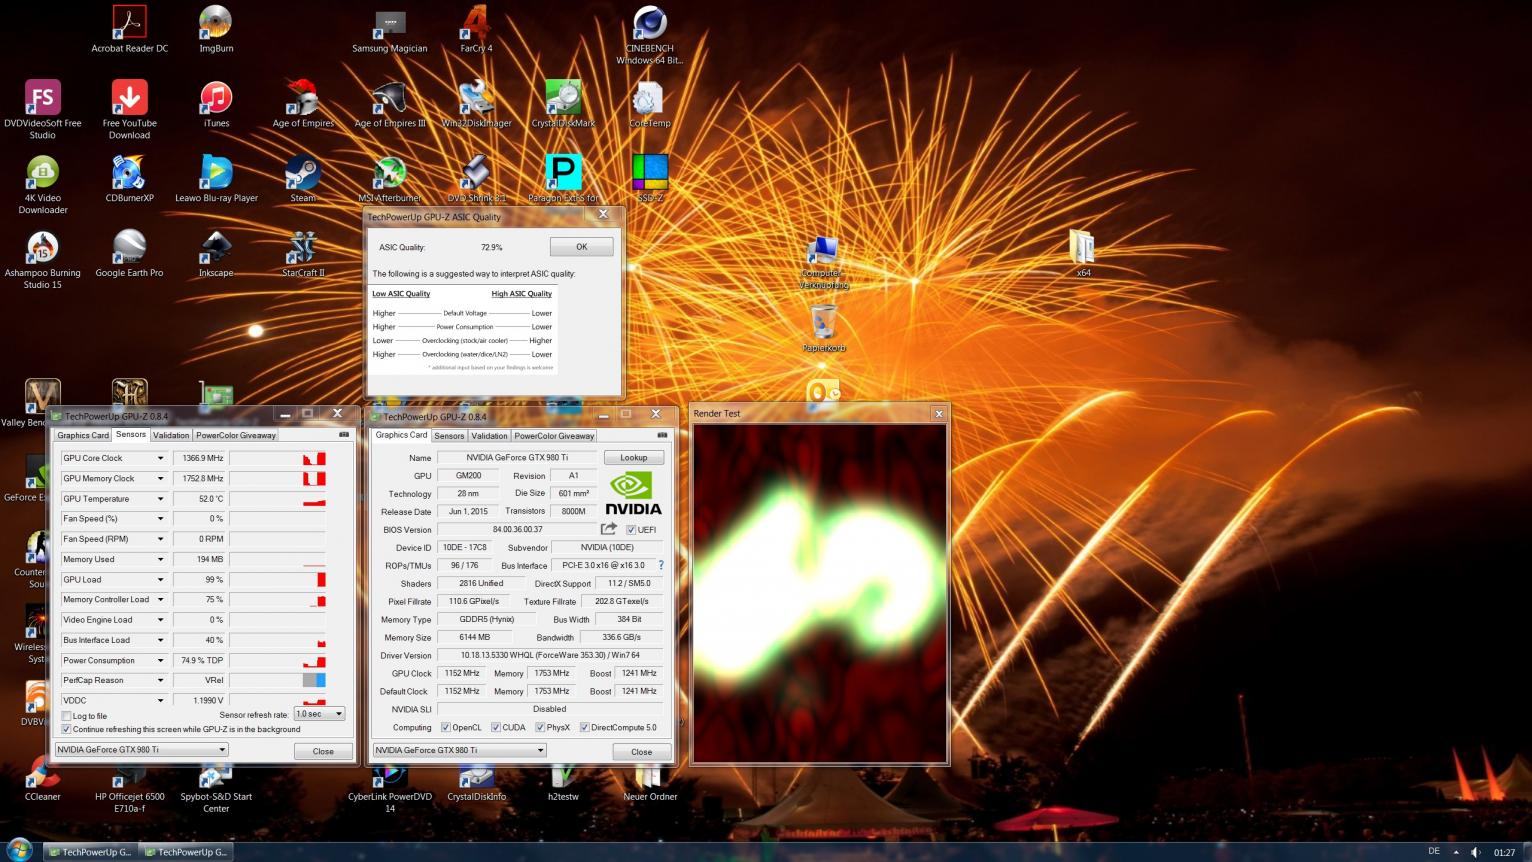1532x862 pixels.
Task: Click the GPU Name field NVIDIA GeForce GTX 980 Ti
Action: tap(516, 457)
